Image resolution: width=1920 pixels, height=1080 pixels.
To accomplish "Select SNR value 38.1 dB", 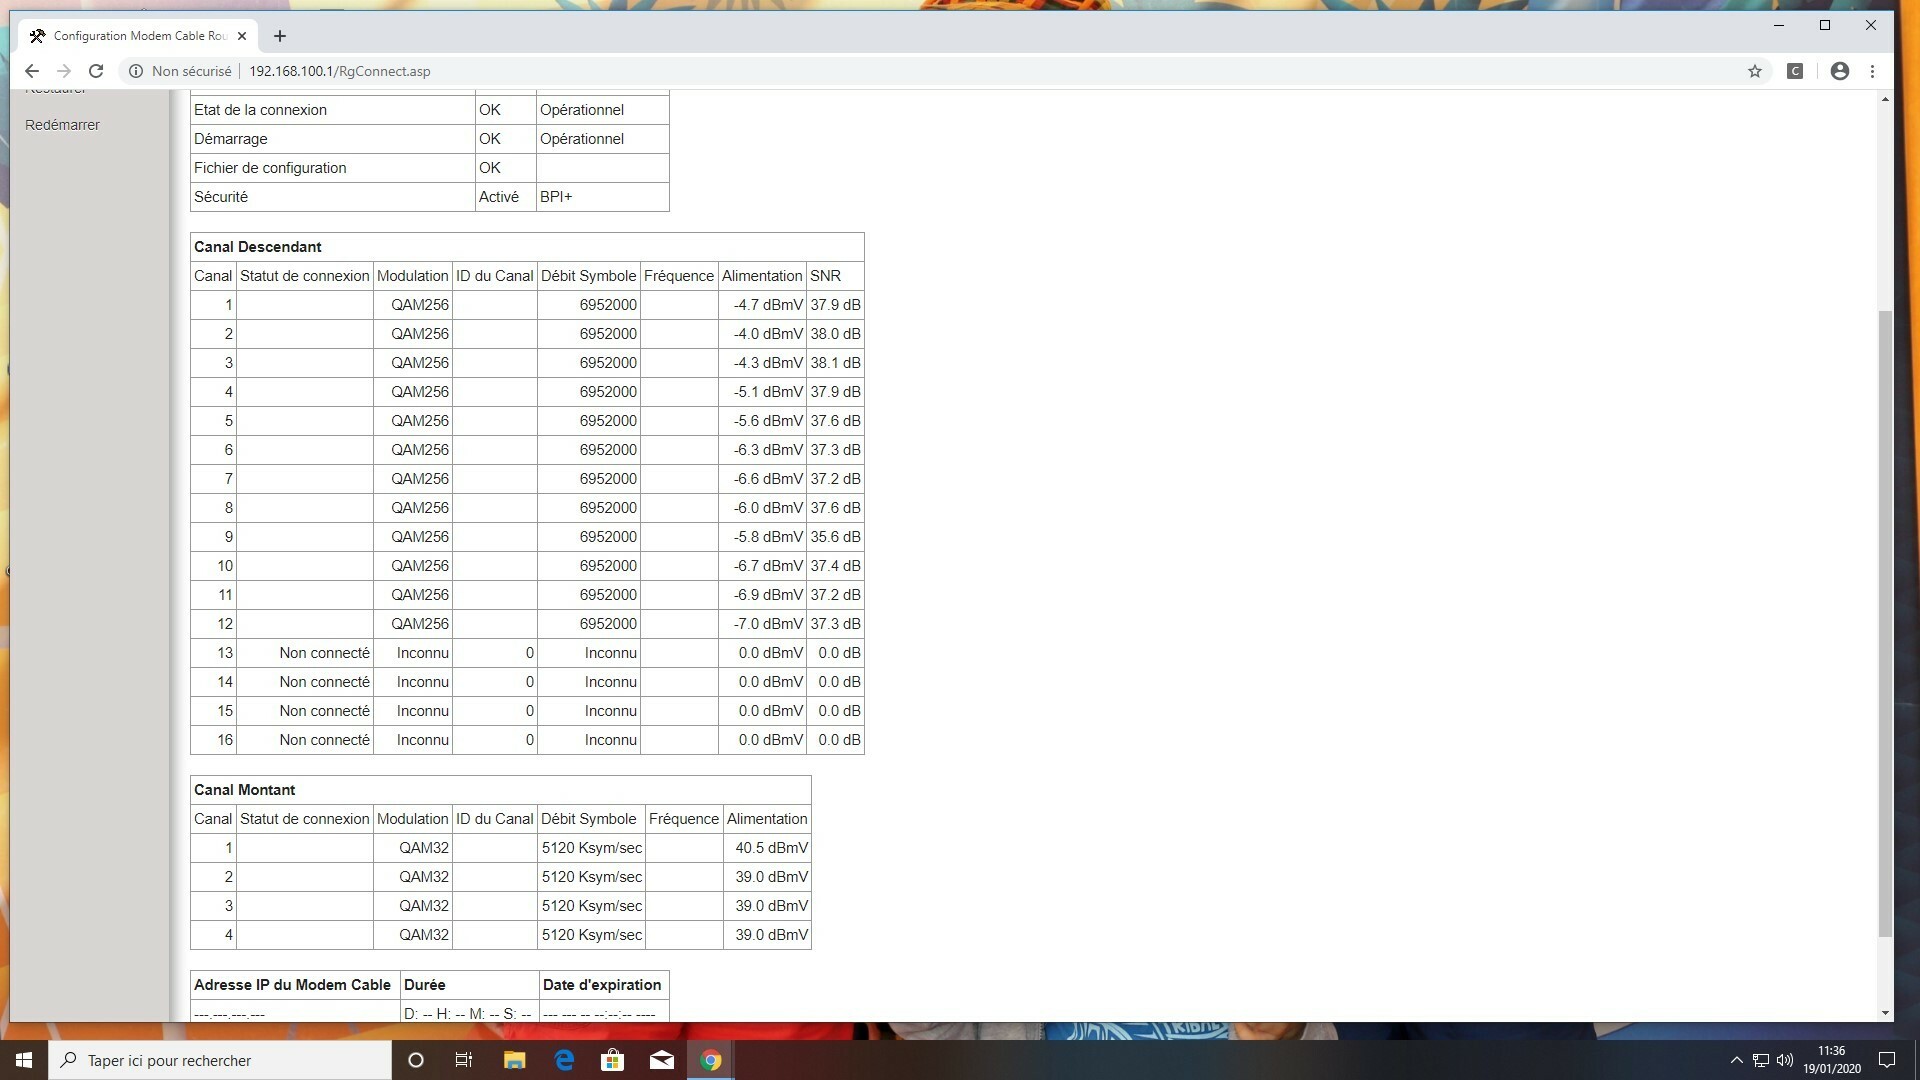I will pos(835,363).
